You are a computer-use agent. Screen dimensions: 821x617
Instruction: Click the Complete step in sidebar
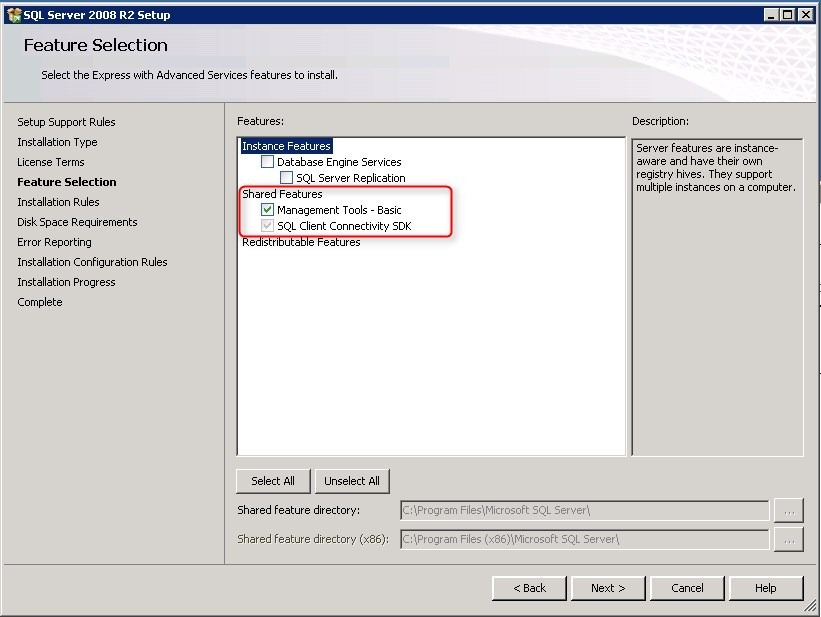coord(39,302)
